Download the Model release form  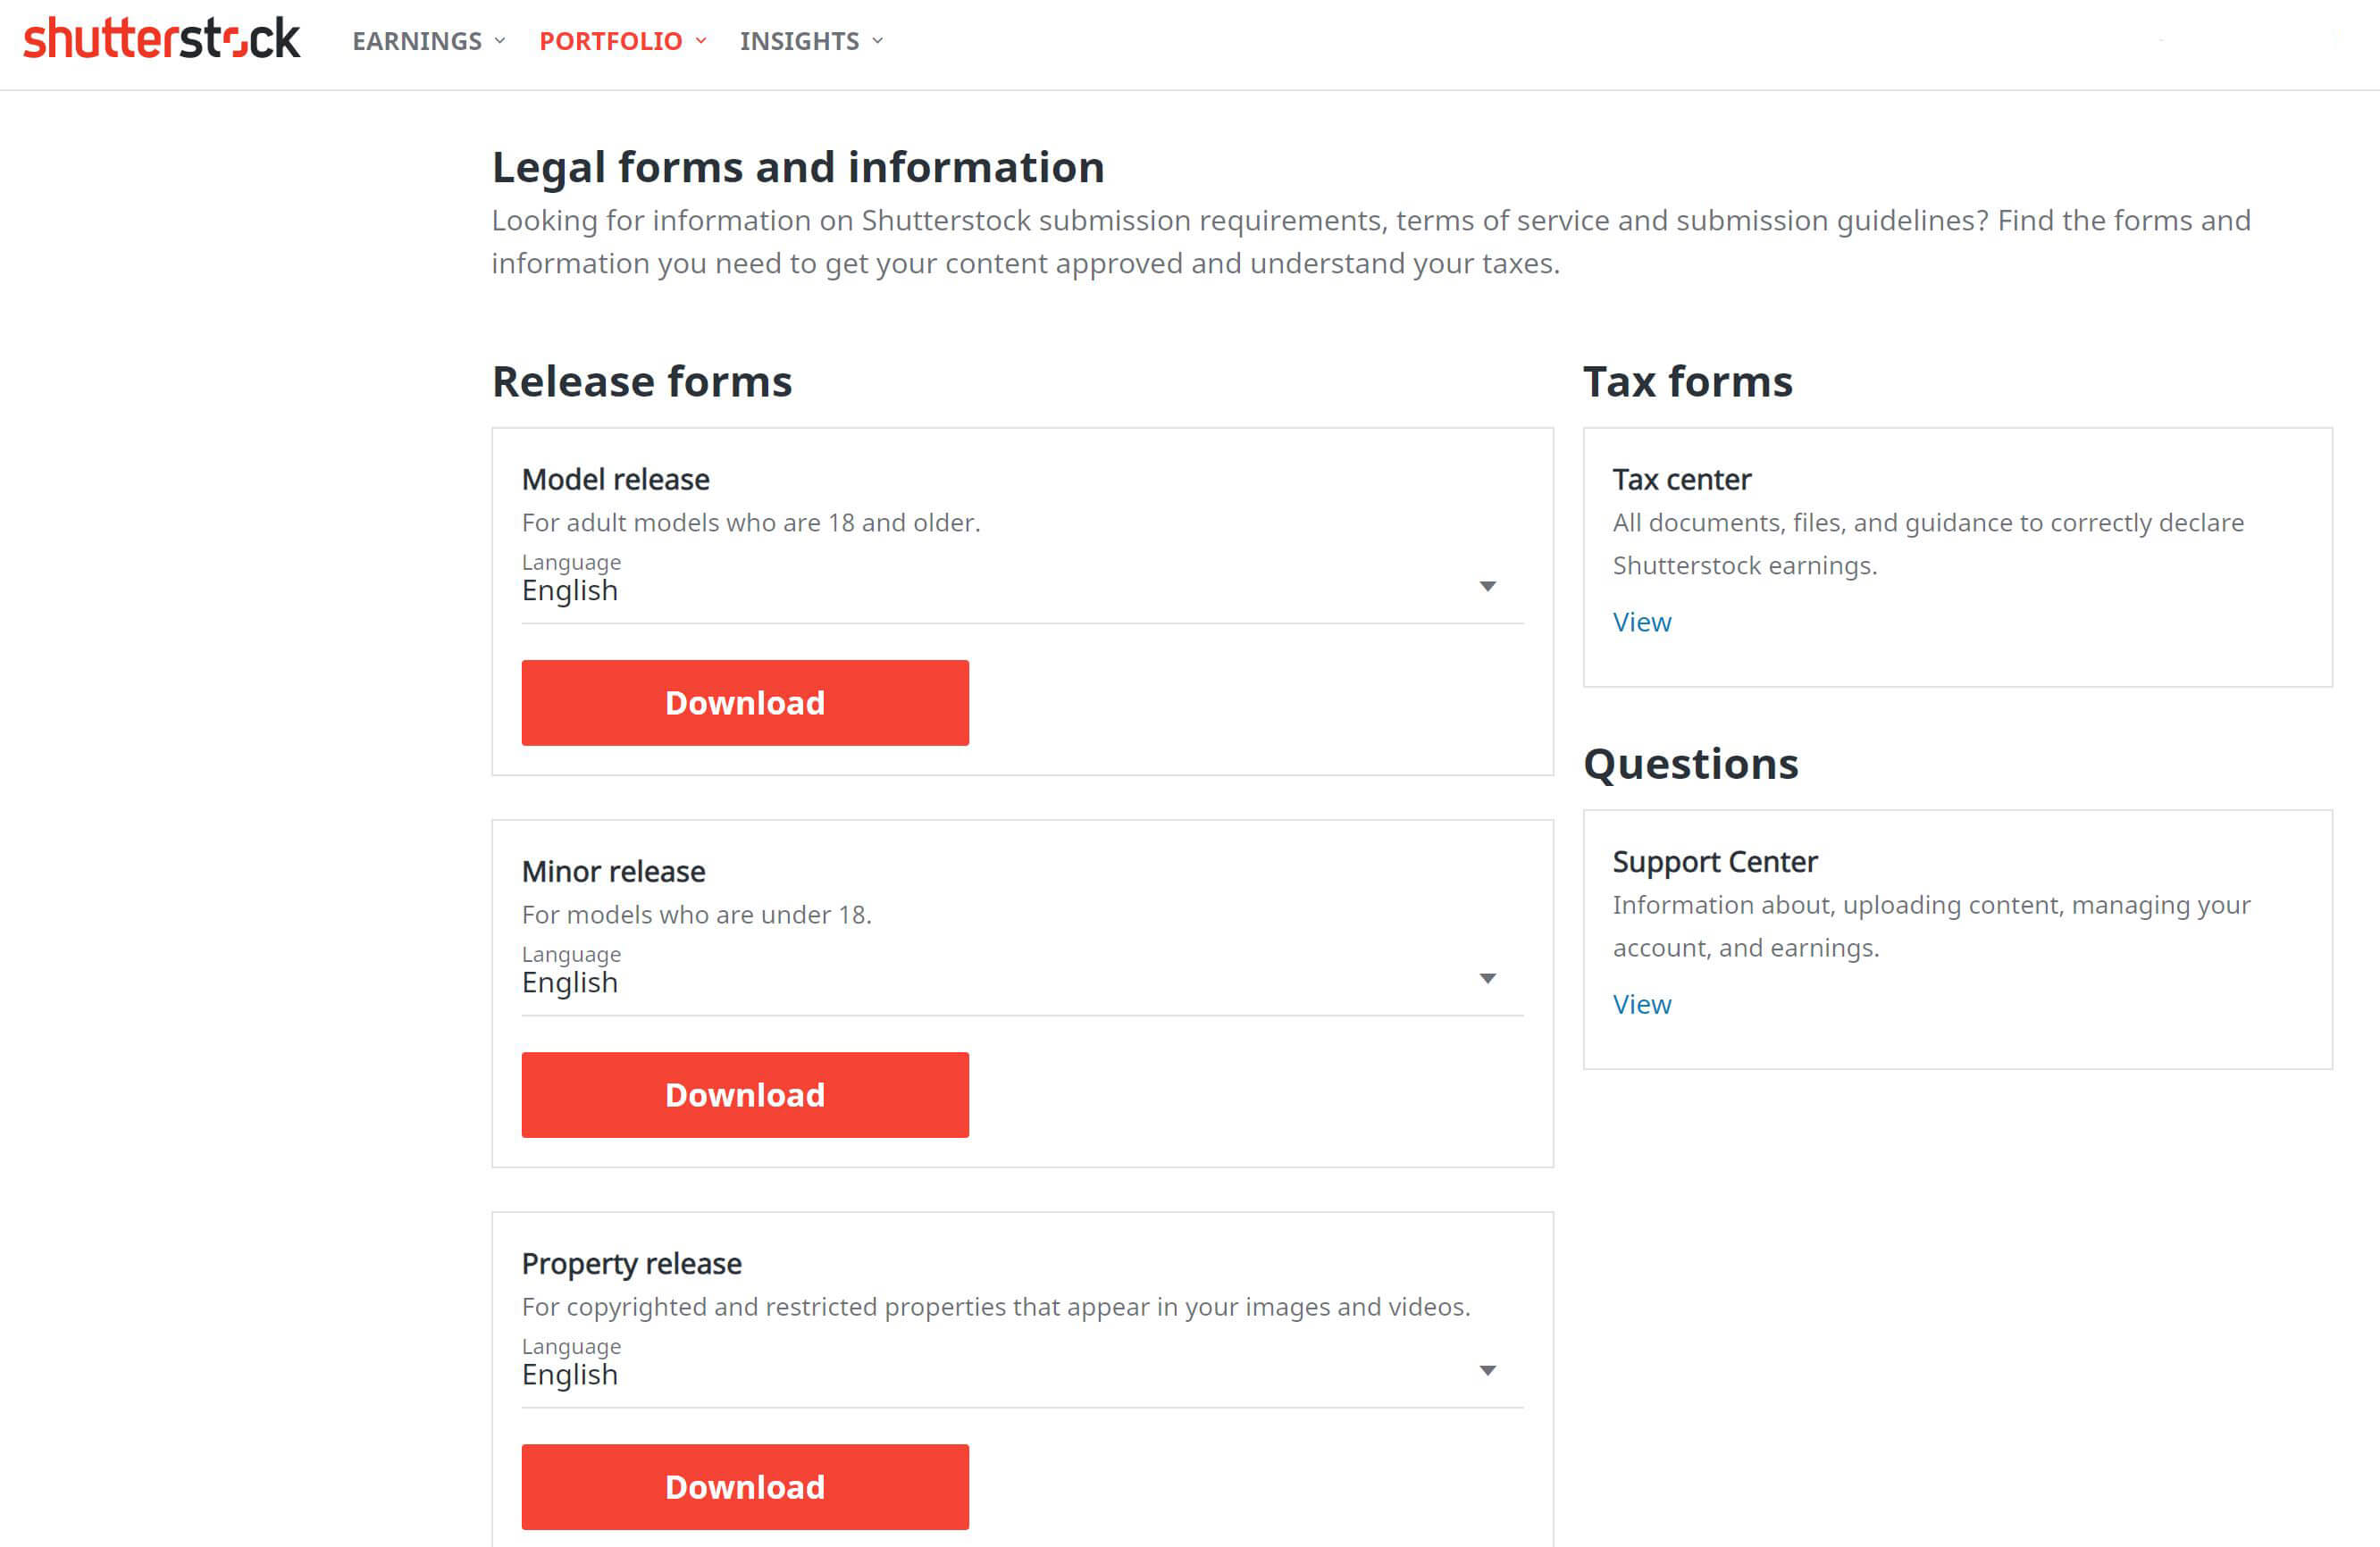[744, 702]
